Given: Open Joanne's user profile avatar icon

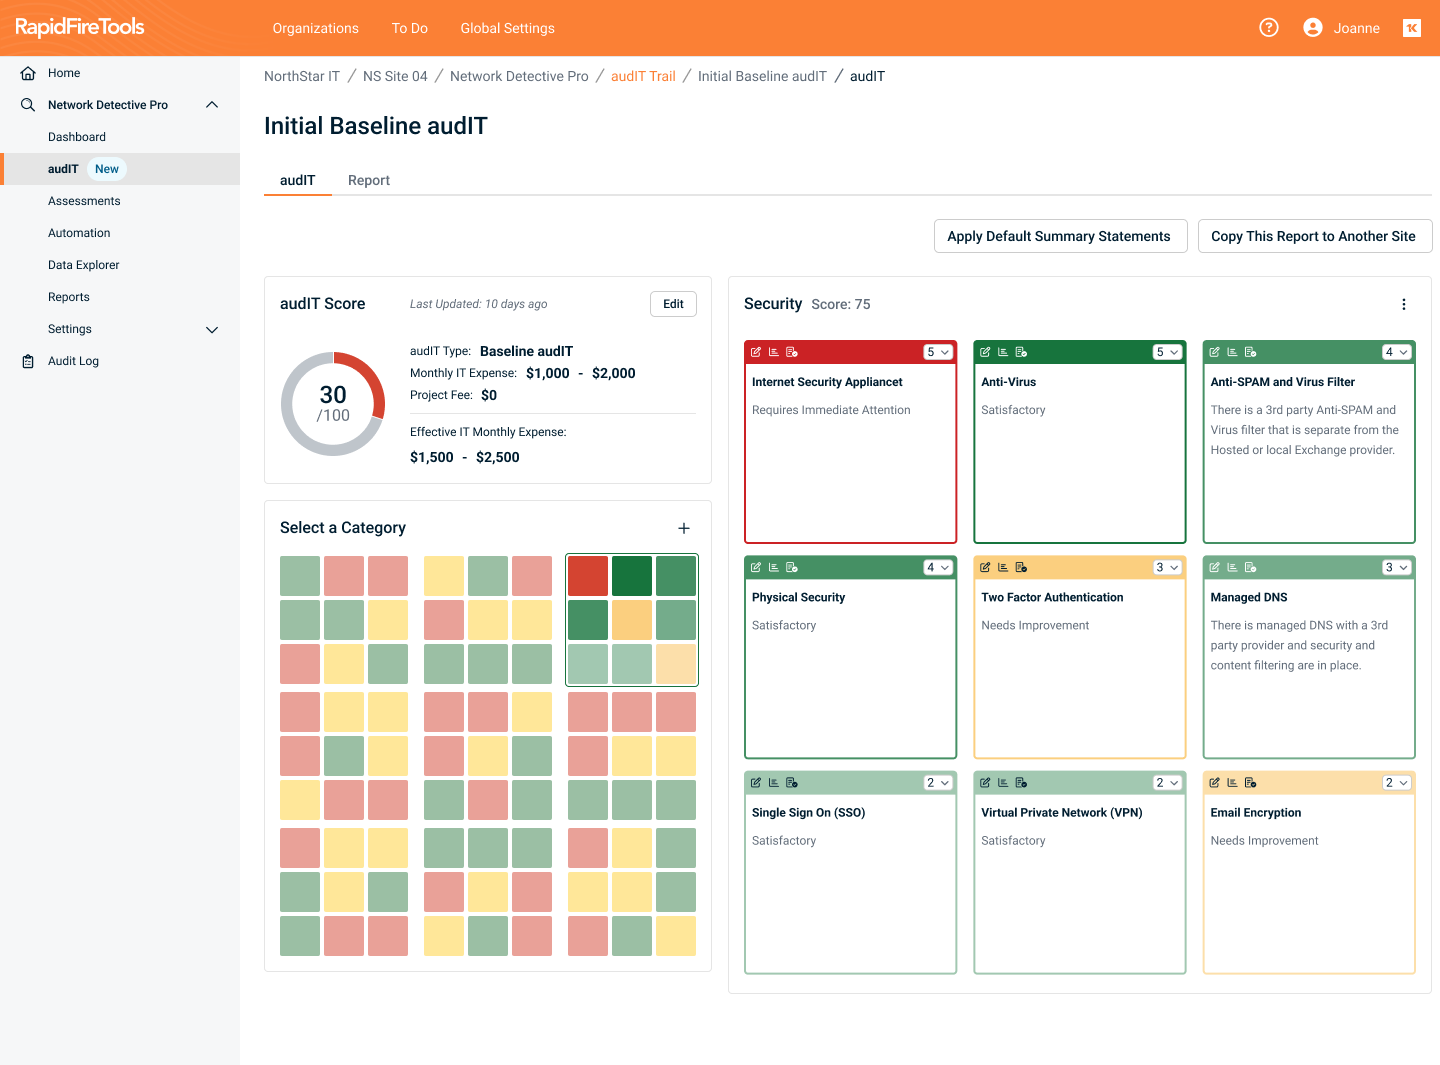Looking at the screenshot, I should 1313,28.
